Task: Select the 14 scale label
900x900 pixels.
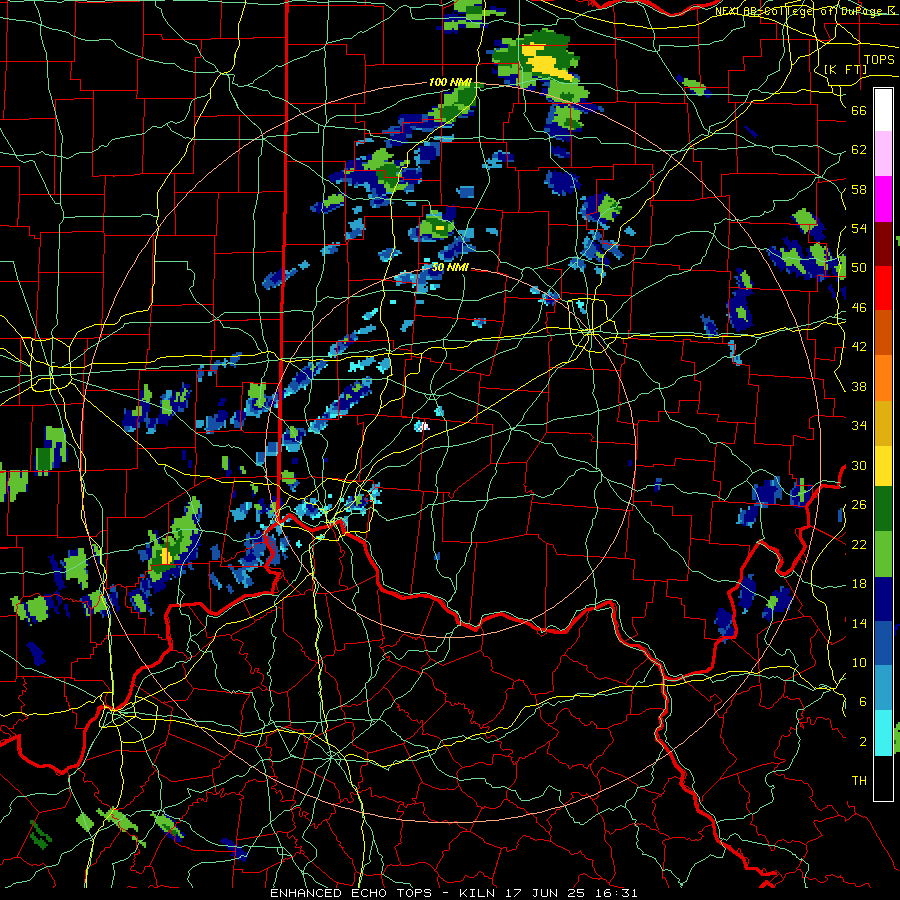Action: 859,623
